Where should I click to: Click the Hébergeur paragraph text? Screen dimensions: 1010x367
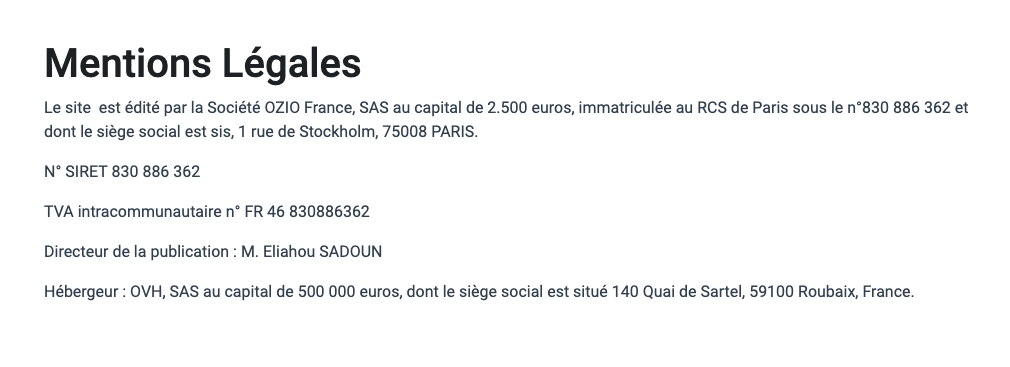(479, 292)
